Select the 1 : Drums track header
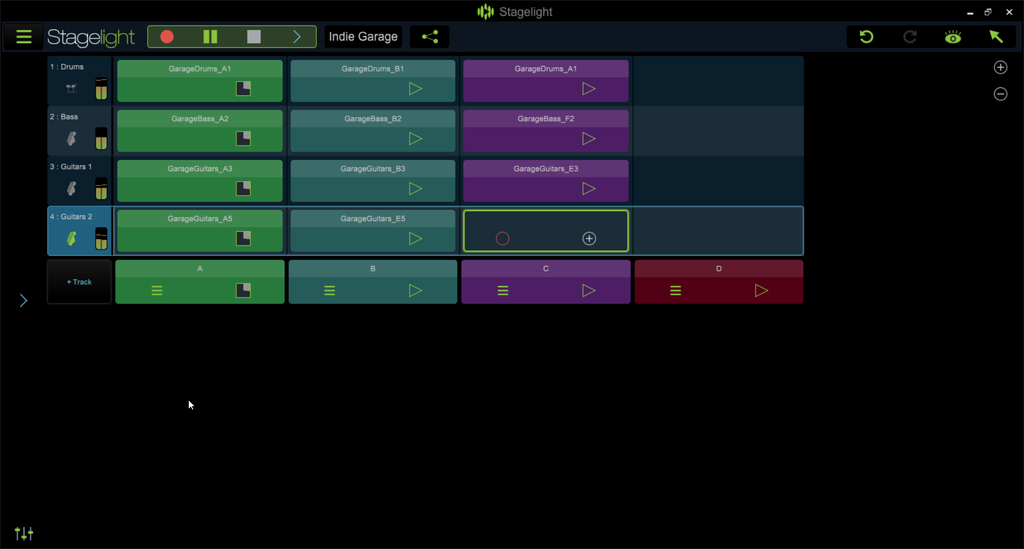Image resolution: width=1024 pixels, height=549 pixels. [79, 81]
